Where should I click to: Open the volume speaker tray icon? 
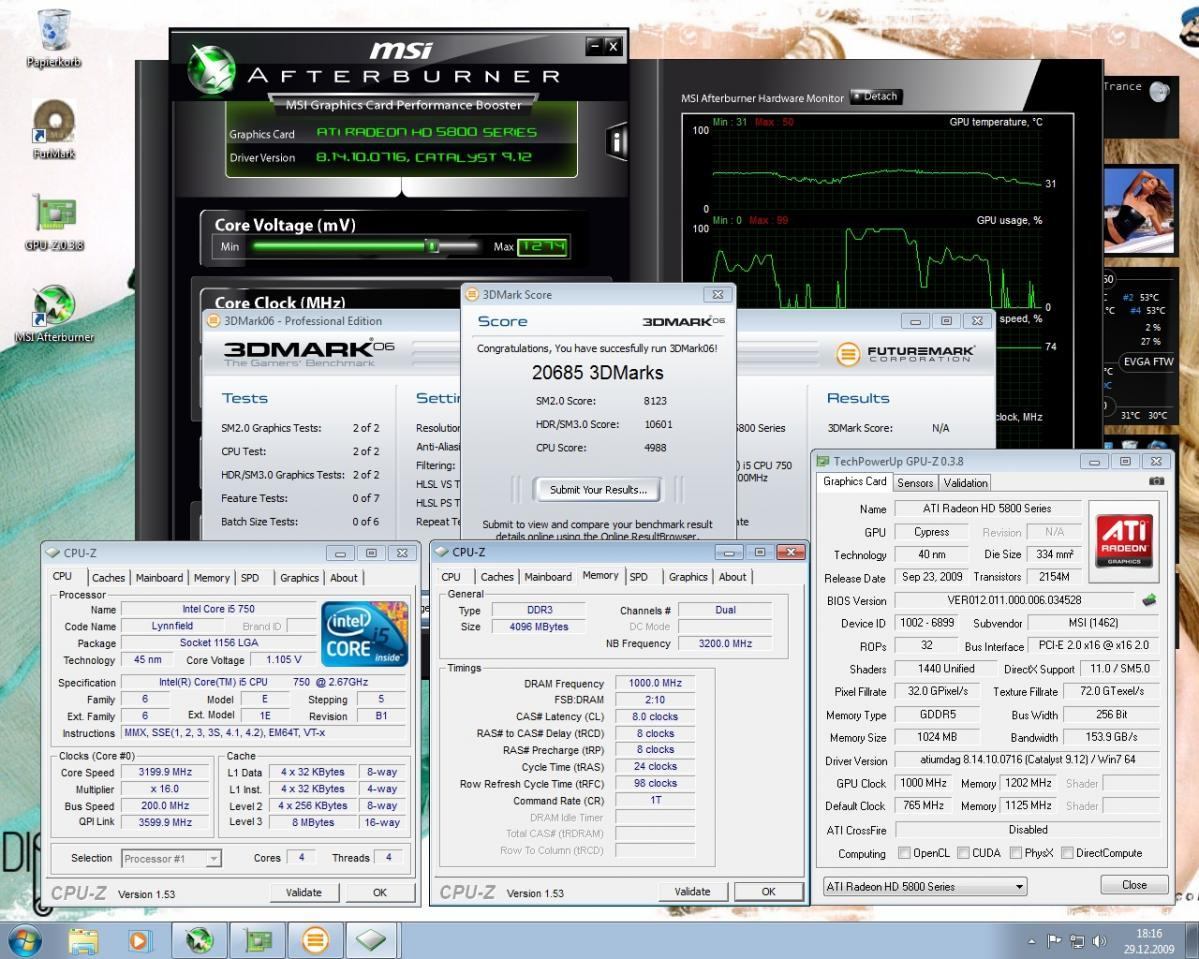coord(1100,941)
